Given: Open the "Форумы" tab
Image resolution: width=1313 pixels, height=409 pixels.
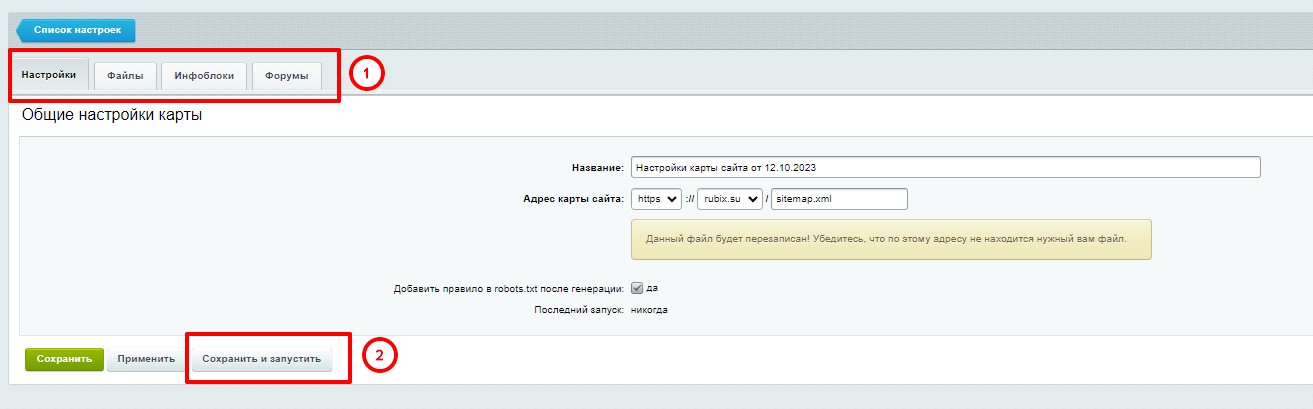Looking at the screenshot, I should (287, 76).
